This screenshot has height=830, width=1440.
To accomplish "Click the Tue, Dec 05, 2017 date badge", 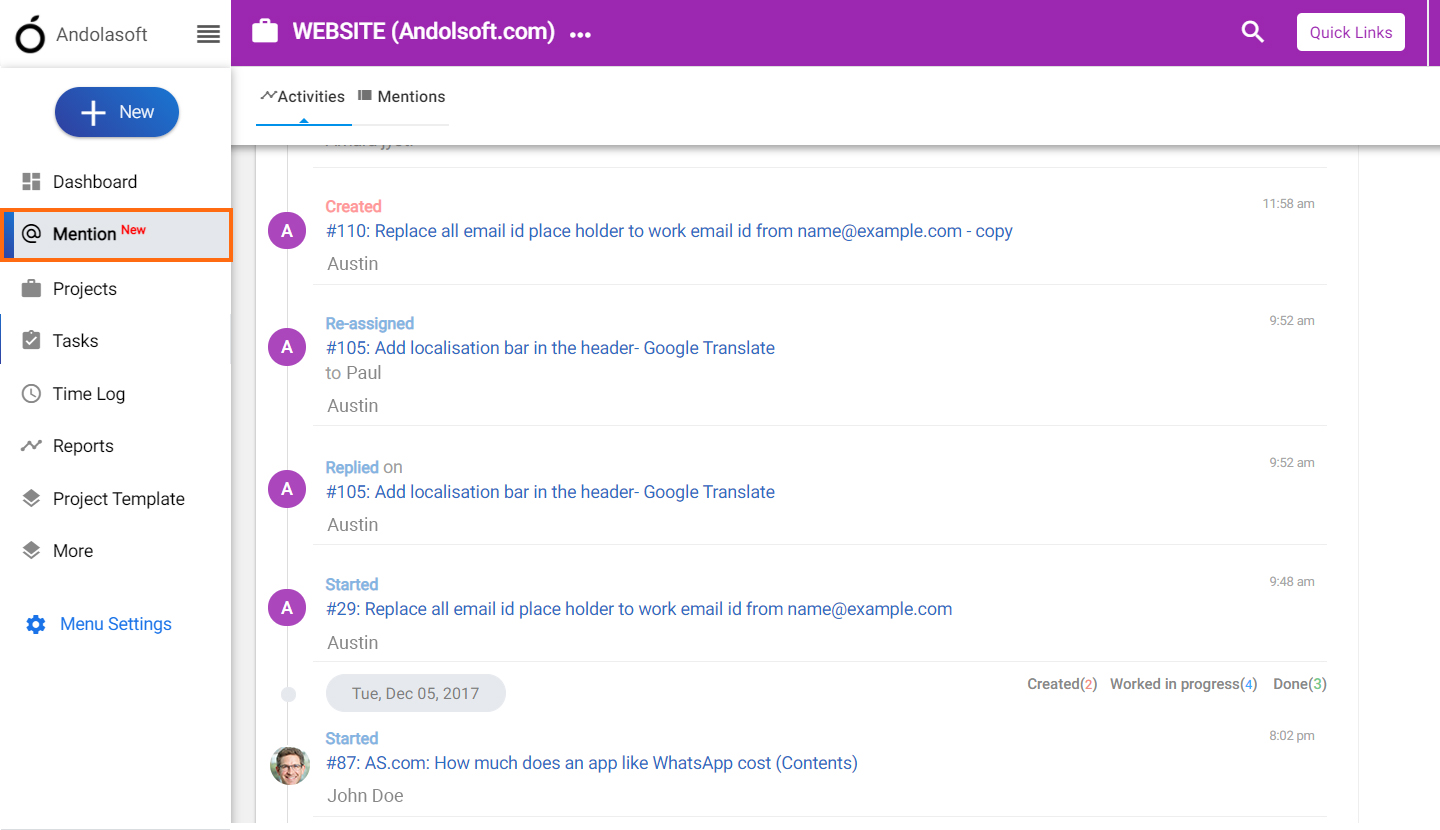I will [x=416, y=693].
